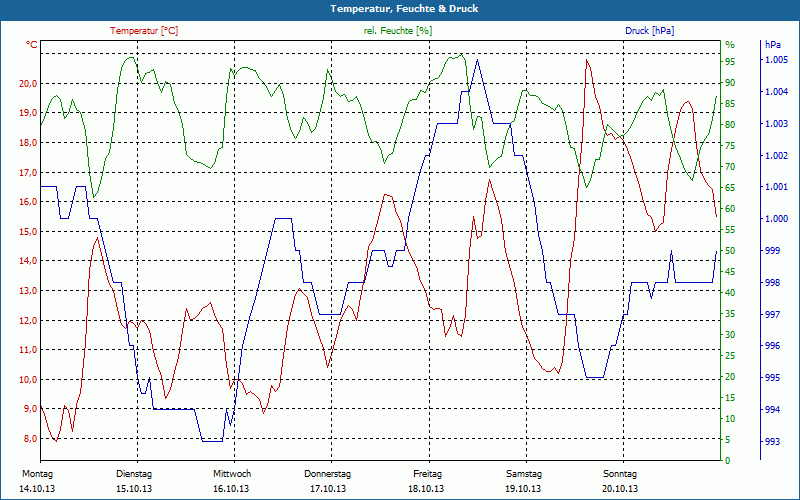Click the "997" pressure axis value

[773, 314]
